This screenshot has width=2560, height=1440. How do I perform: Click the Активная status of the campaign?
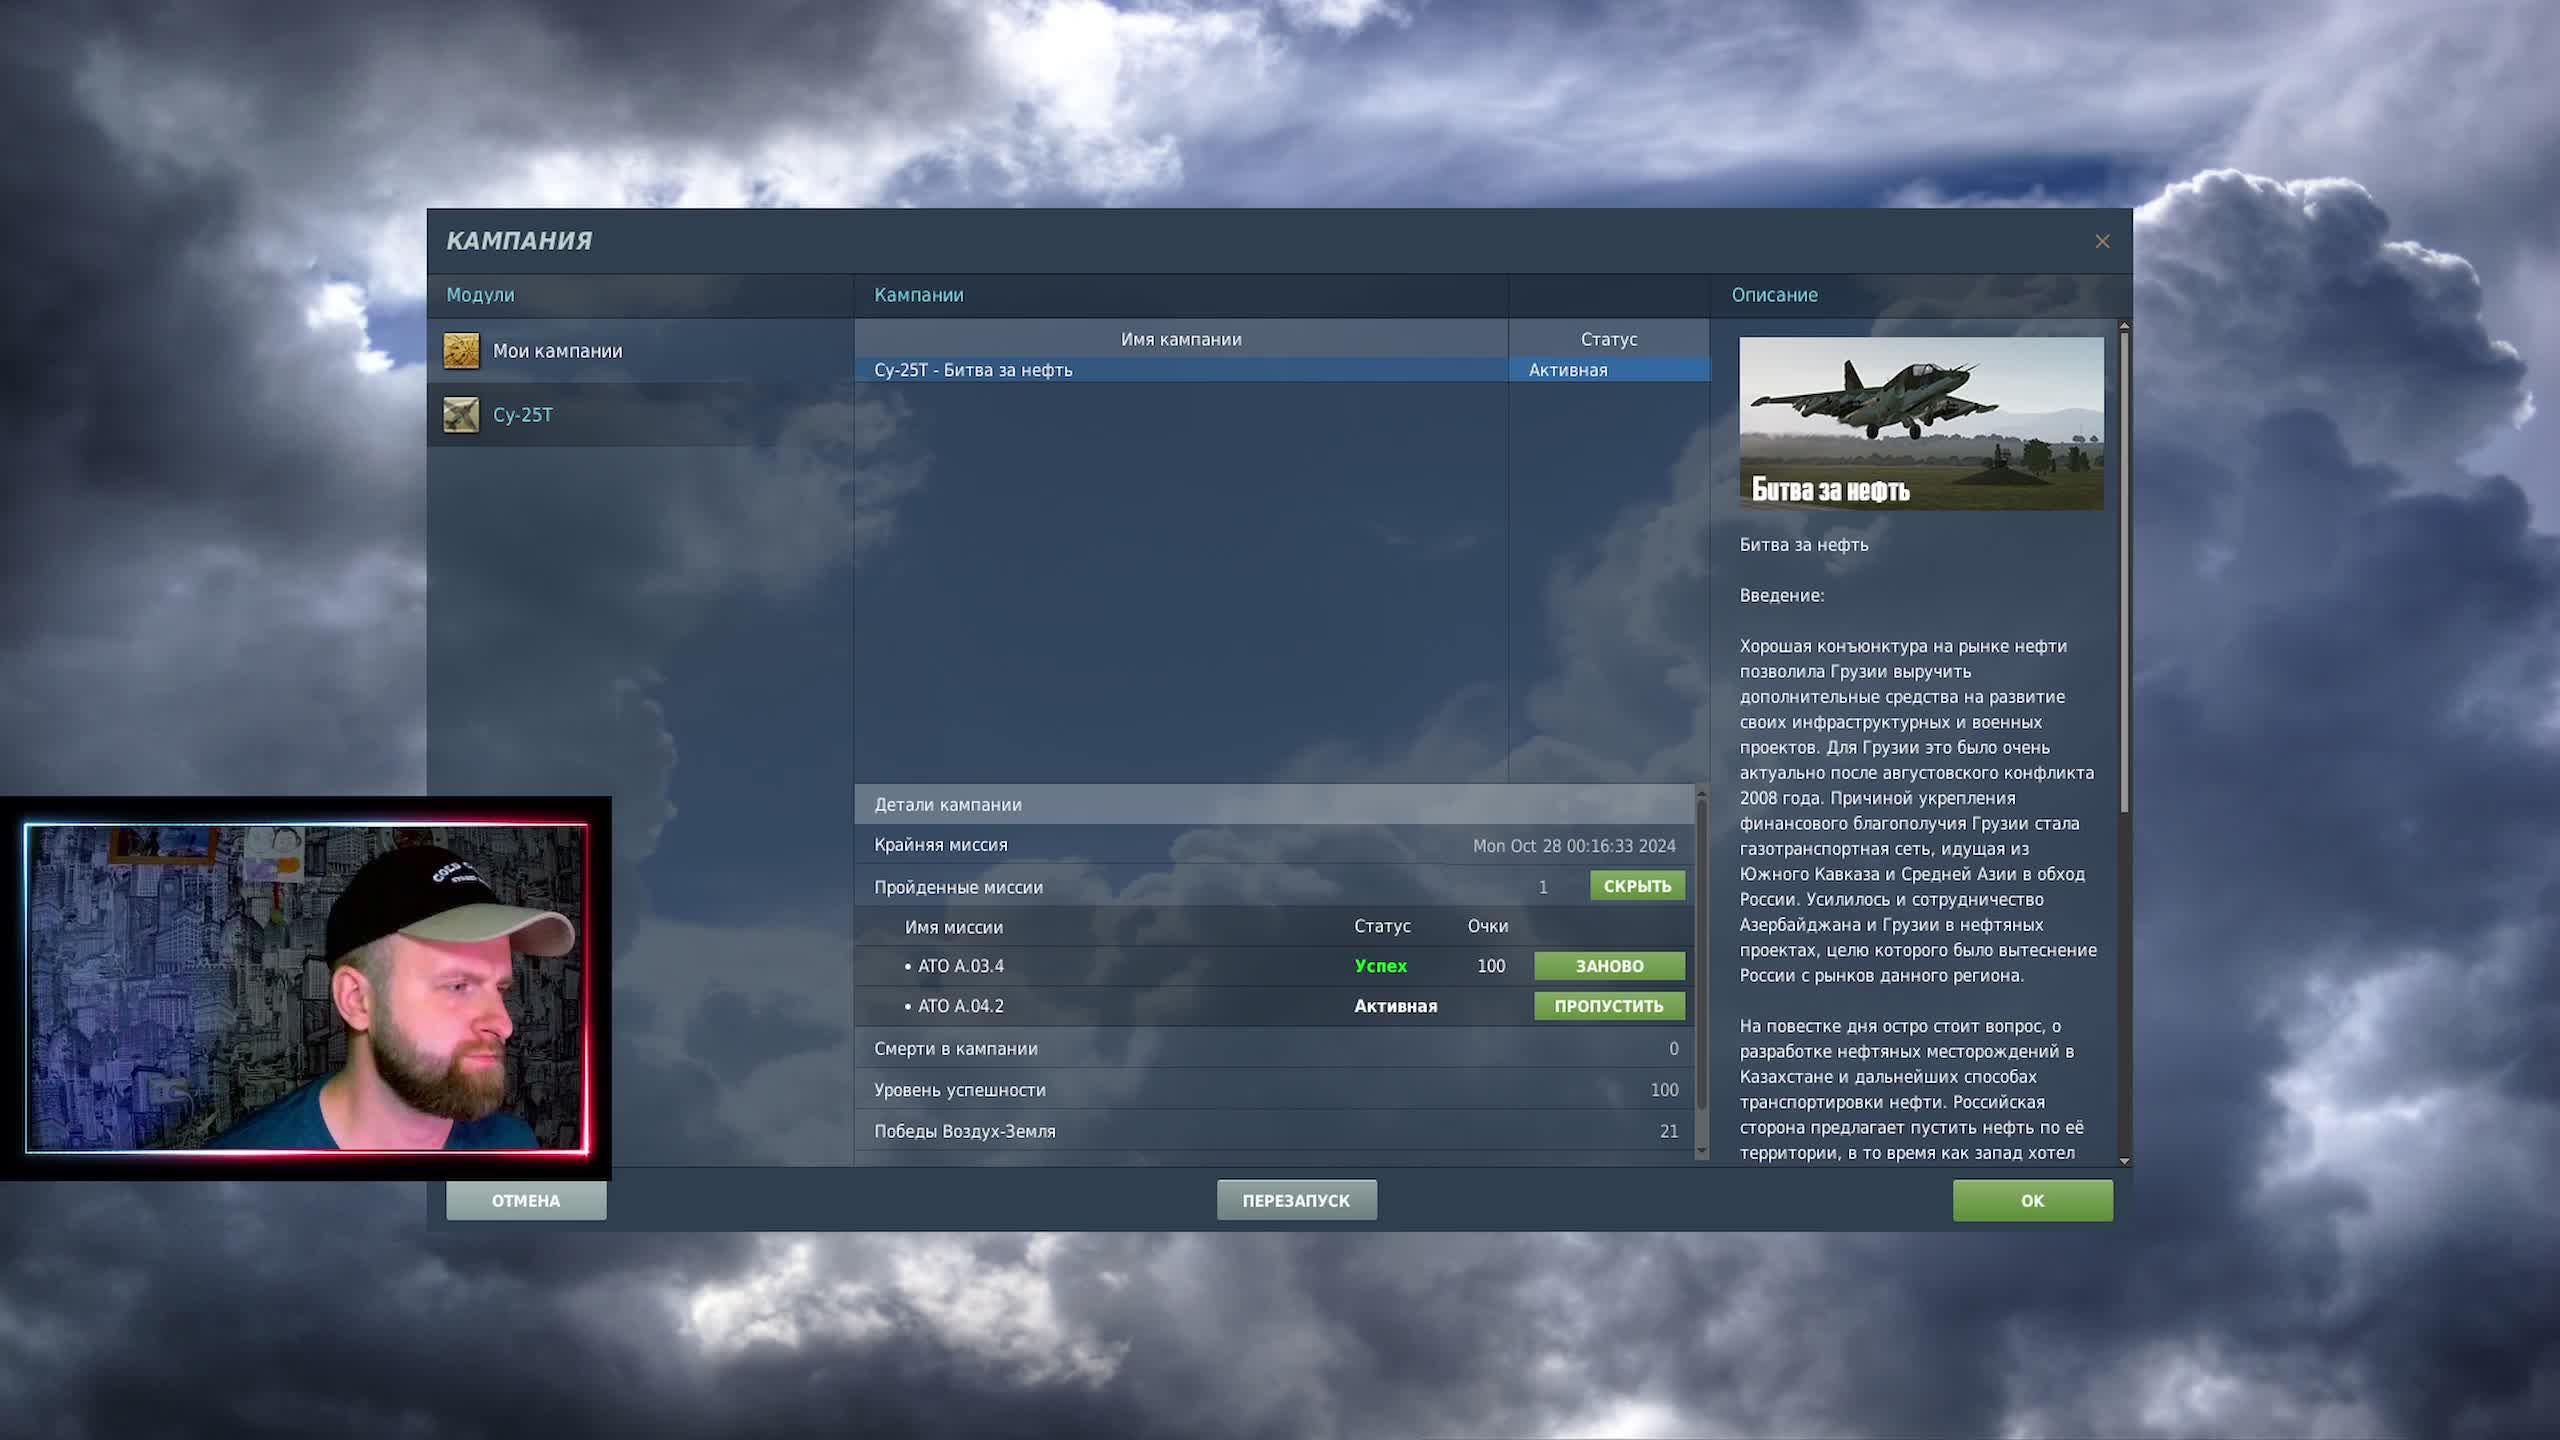(x=1567, y=369)
